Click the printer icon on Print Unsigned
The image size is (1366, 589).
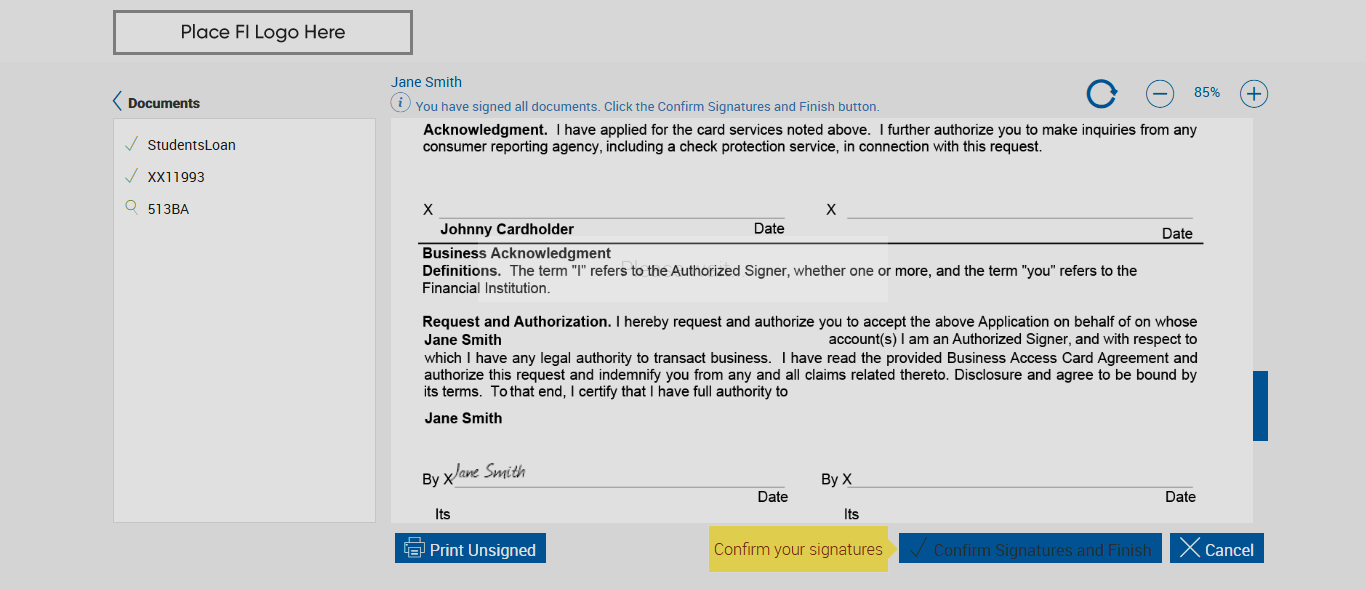pos(414,549)
